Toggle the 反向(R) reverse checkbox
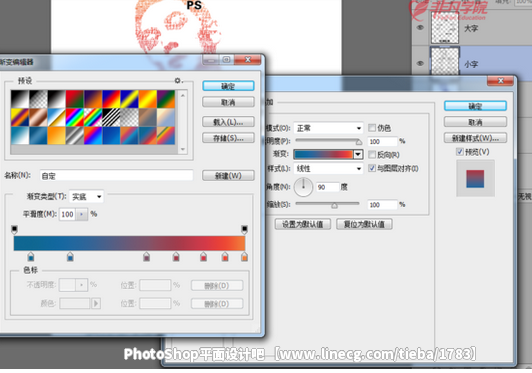Image resolution: width=532 pixels, height=373 pixels. tap(372, 155)
